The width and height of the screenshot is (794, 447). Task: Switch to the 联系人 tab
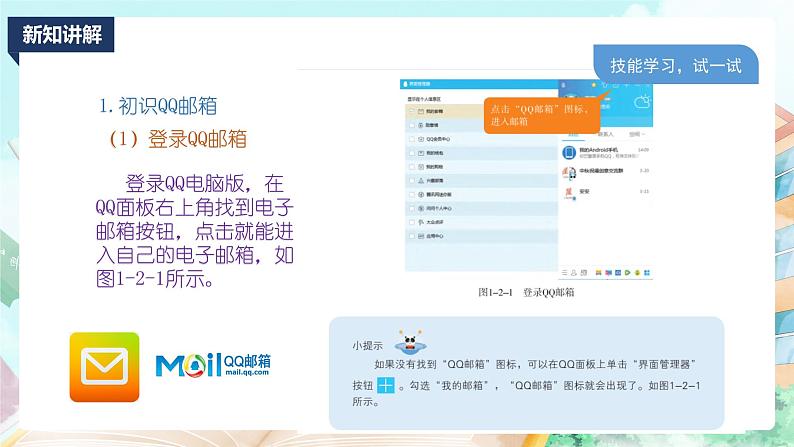click(606, 133)
